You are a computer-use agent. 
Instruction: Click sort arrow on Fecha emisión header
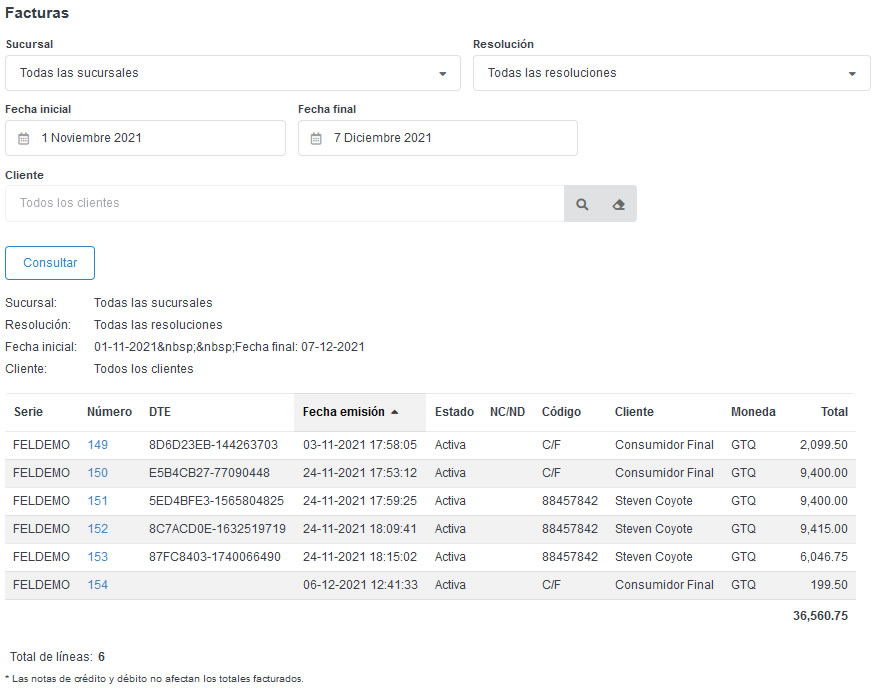tap(395, 412)
